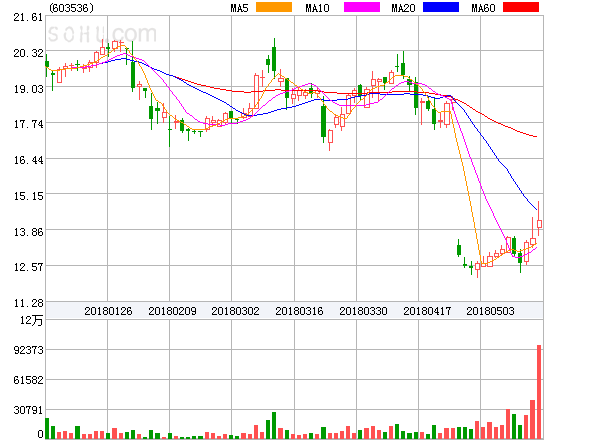
Task: Select the MA60 legend label
Action: (x=483, y=8)
